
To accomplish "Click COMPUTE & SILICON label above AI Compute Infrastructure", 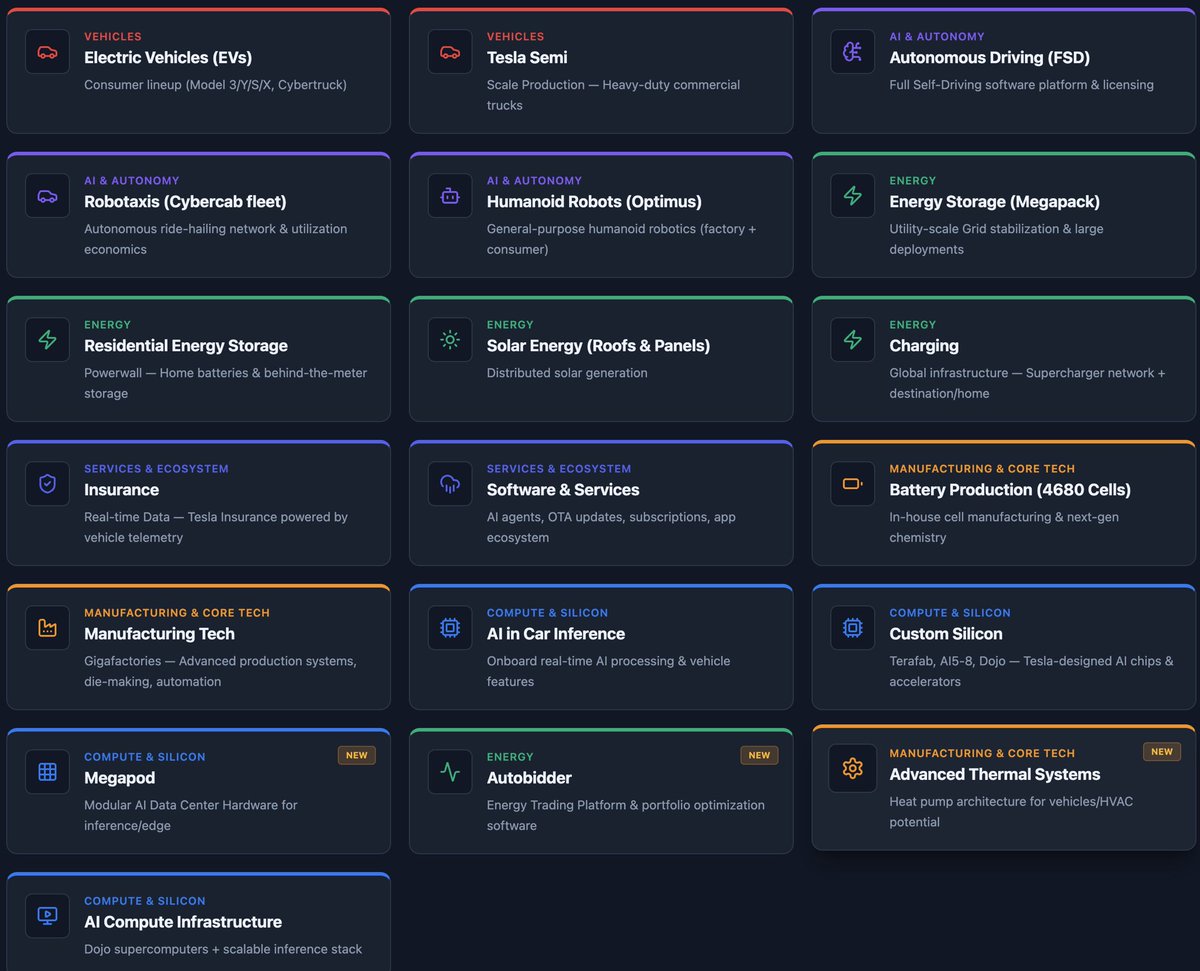I will [145, 900].
